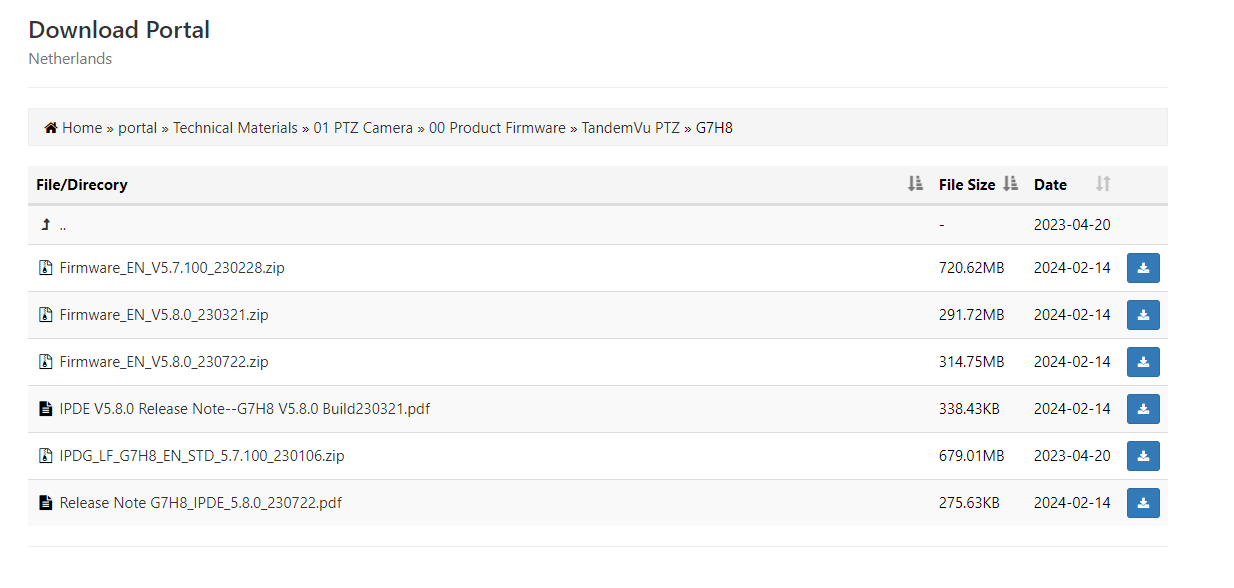1234x588 pixels.
Task: Sort files using the Date sort arrows
Action: 1103,184
